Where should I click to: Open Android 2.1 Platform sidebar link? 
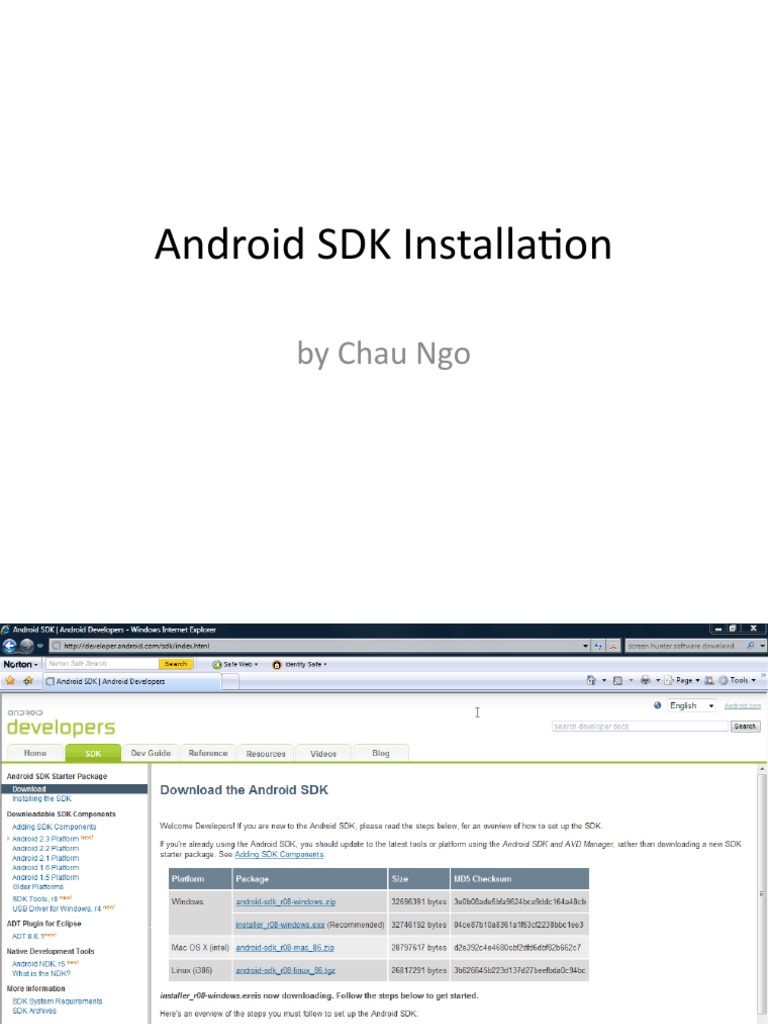click(x=45, y=858)
